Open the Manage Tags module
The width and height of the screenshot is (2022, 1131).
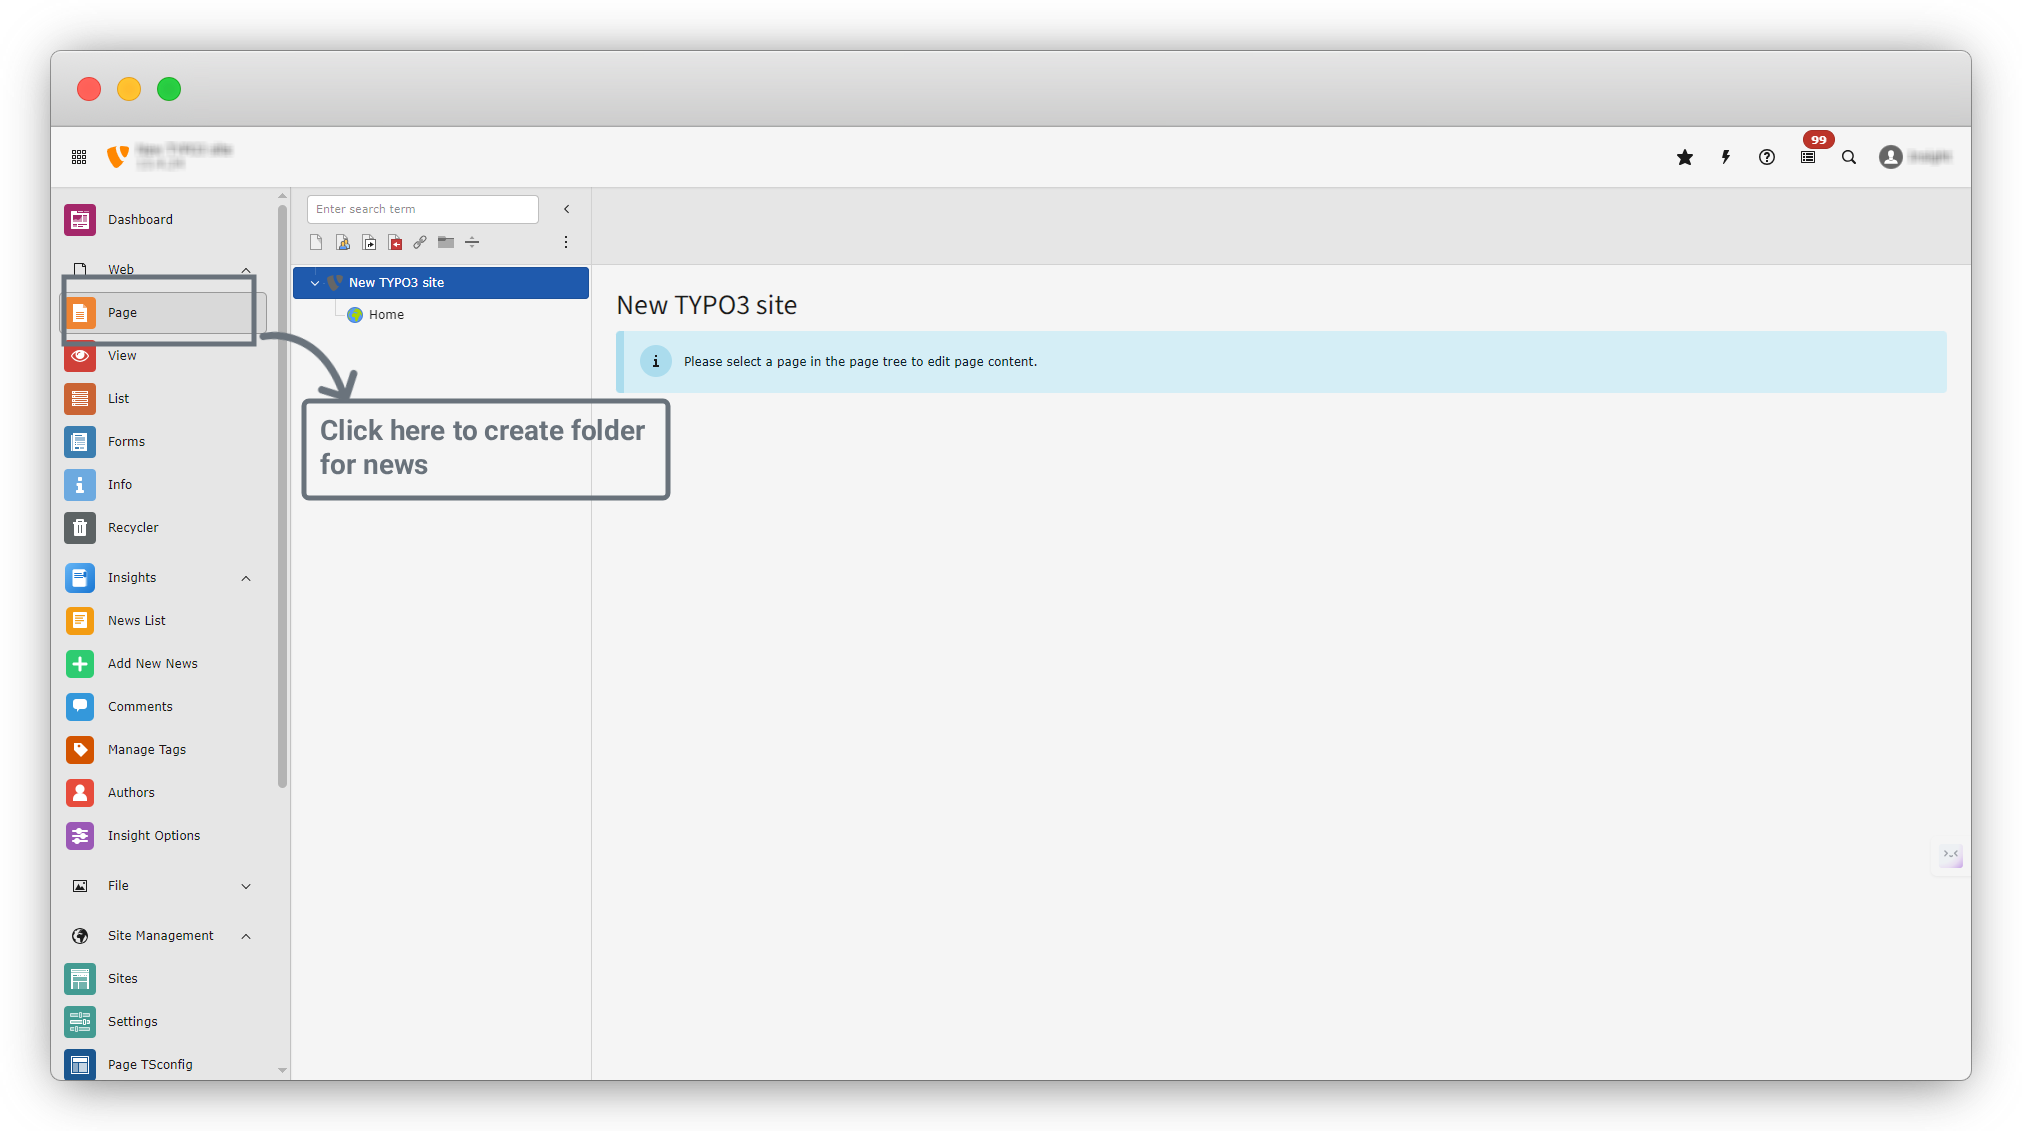coord(147,750)
